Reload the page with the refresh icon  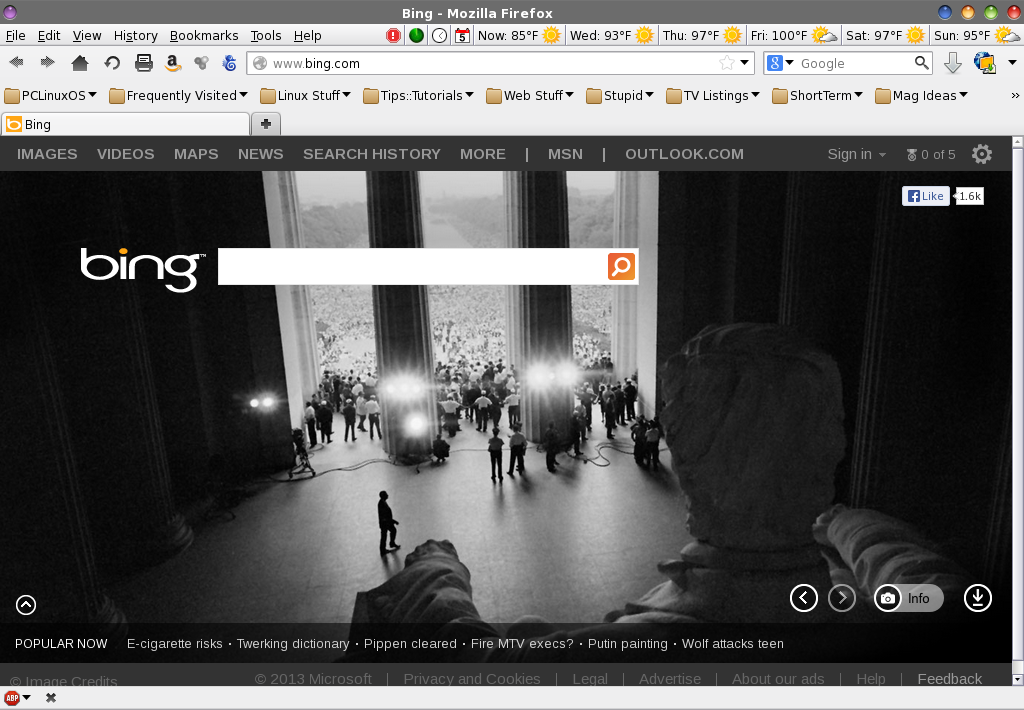pos(112,63)
